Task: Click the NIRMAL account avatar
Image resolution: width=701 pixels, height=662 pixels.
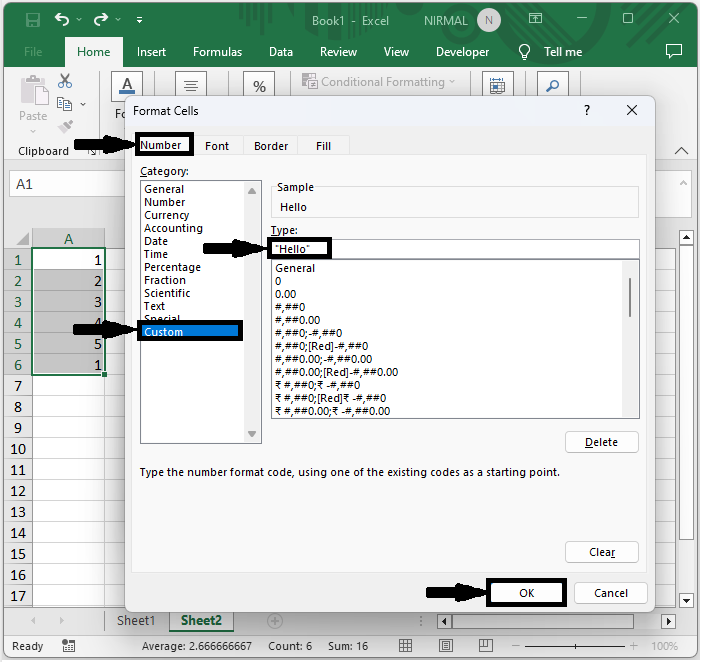Action: tap(489, 20)
